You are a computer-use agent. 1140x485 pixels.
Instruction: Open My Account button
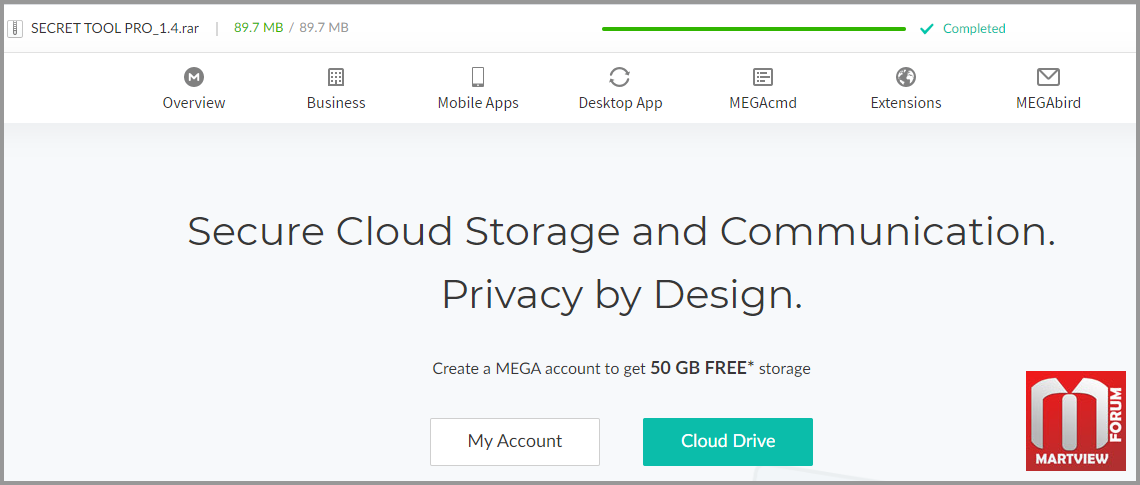(x=515, y=441)
